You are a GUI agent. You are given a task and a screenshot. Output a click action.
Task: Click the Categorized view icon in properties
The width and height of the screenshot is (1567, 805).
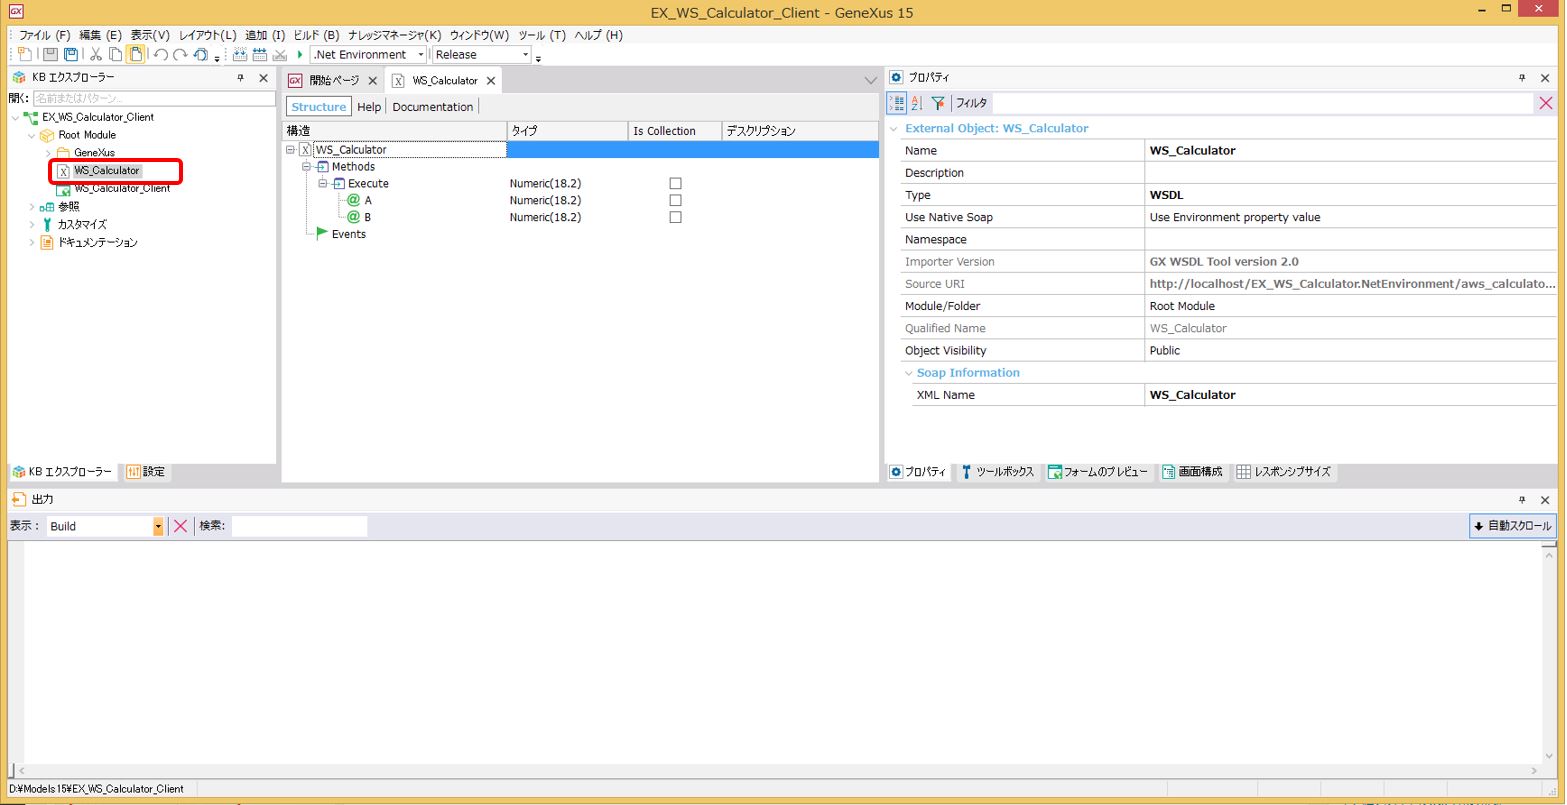coord(897,103)
